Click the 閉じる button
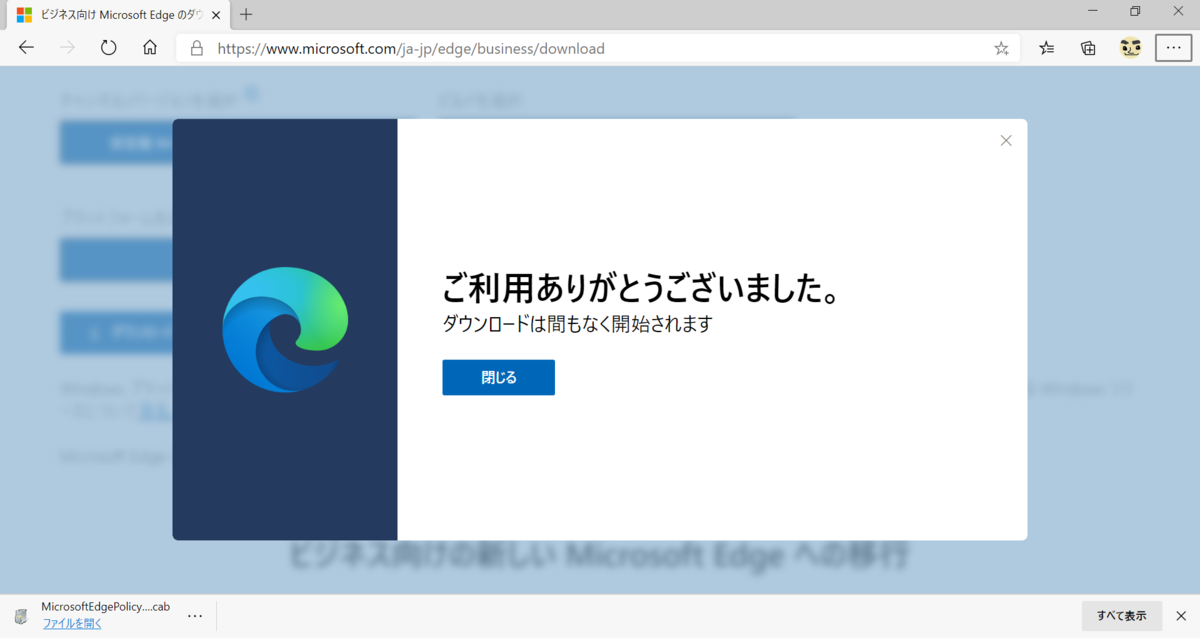The image size is (1200, 638). (x=498, y=377)
